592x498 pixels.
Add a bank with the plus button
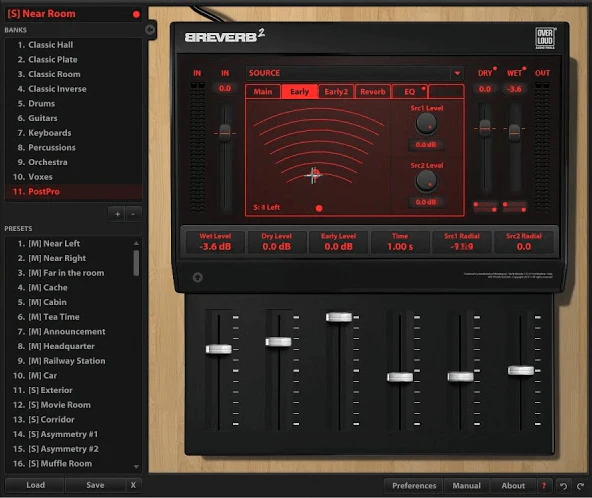117,214
